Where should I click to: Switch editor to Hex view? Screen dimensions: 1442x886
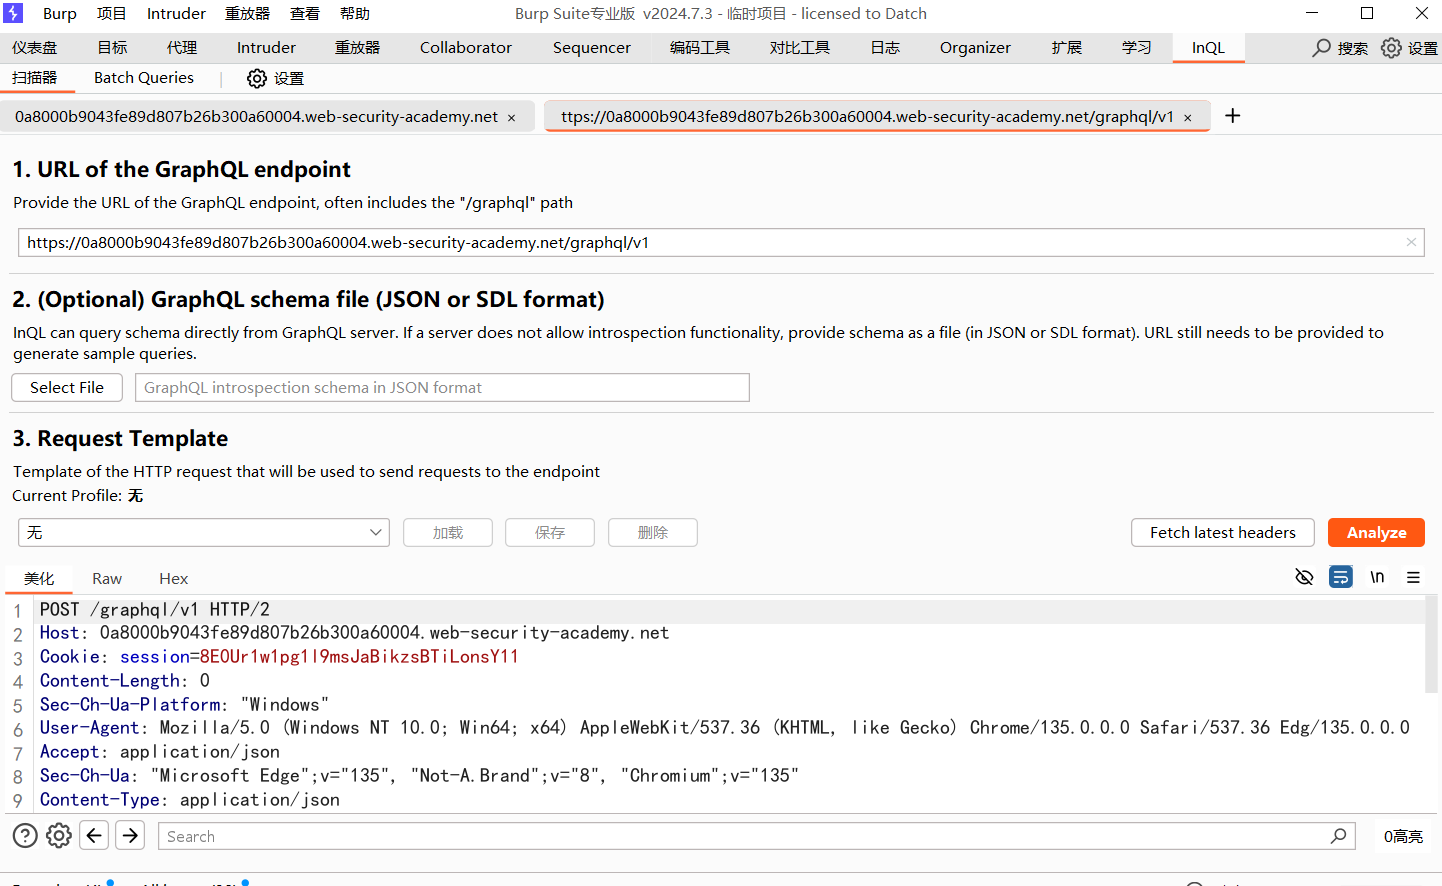(173, 579)
